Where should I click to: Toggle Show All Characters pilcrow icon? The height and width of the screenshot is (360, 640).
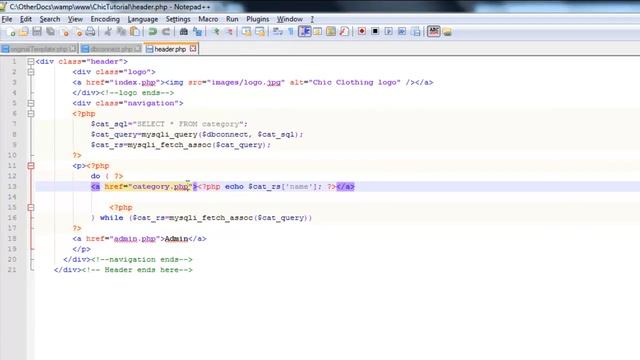[291, 32]
